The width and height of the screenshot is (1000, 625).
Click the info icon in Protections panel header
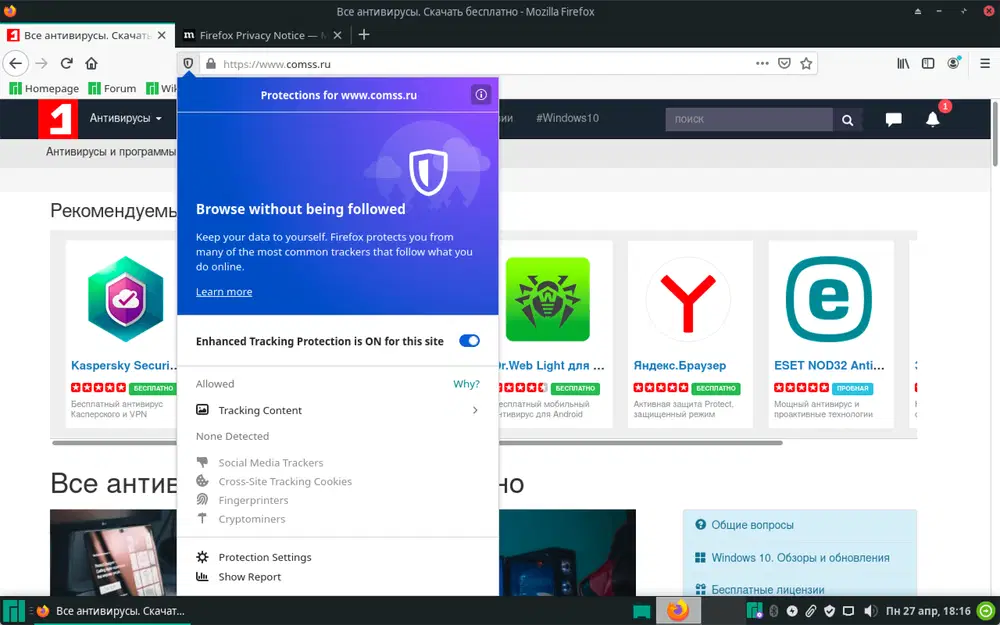(481, 95)
